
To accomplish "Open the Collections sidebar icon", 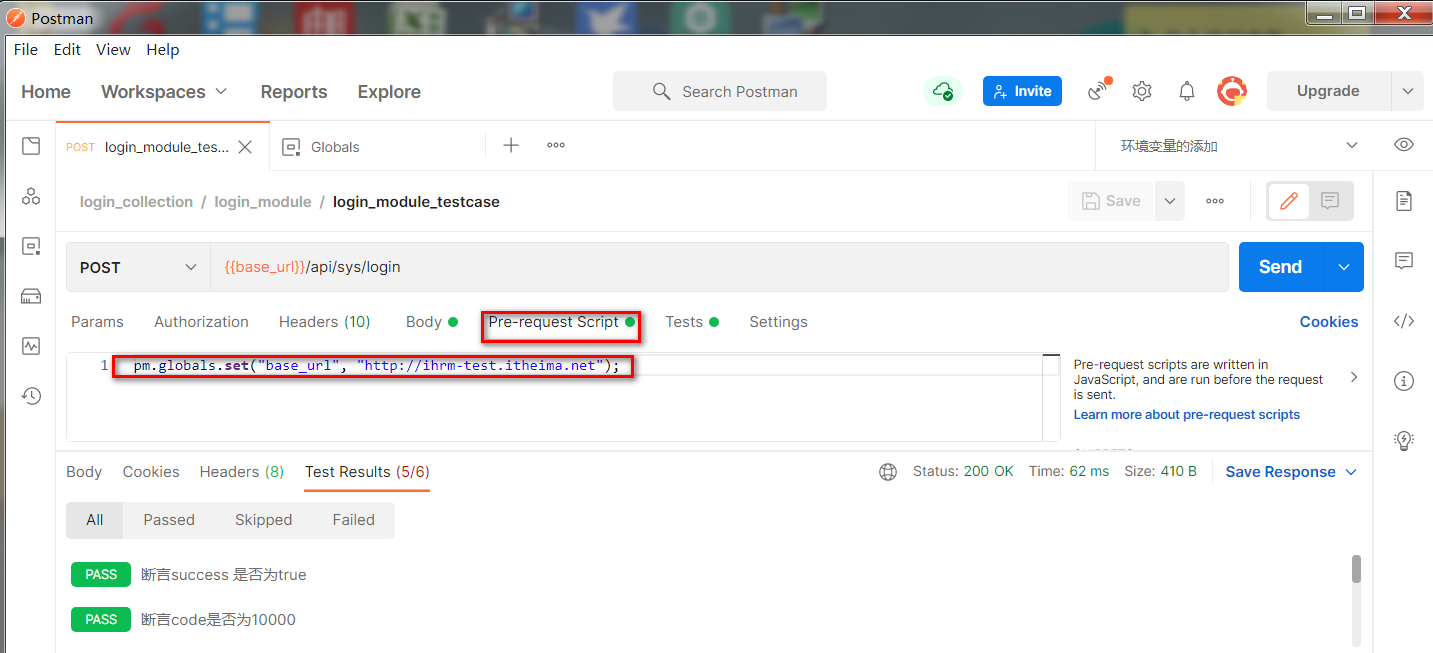I will click(31, 146).
